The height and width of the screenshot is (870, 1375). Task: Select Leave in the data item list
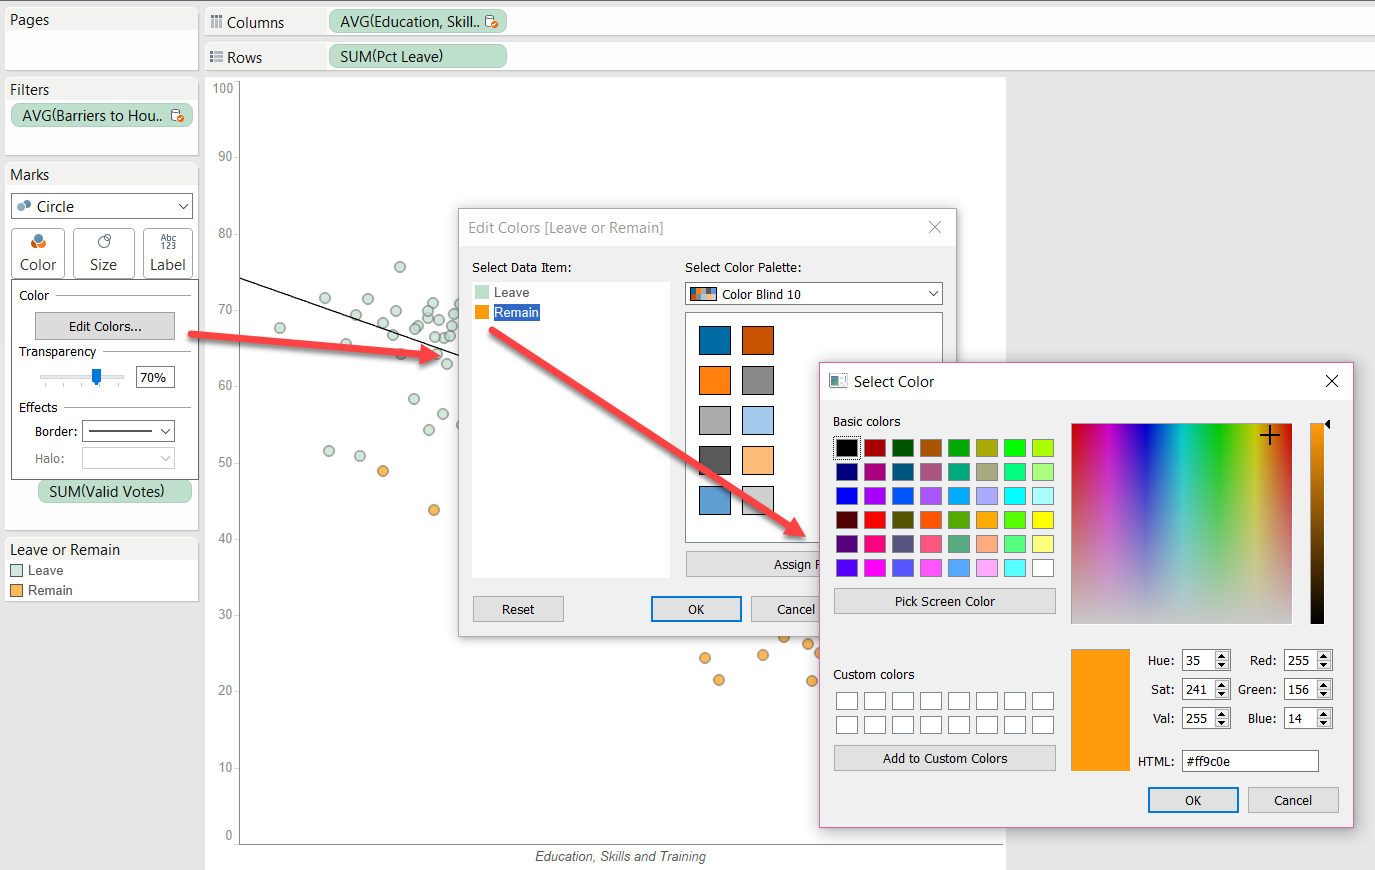click(x=511, y=292)
